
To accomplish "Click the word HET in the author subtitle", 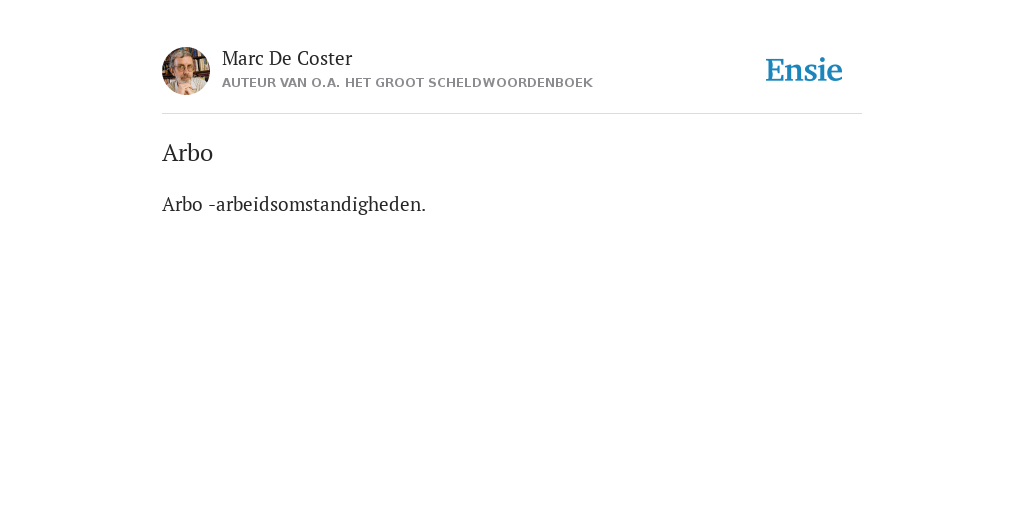I will (358, 83).
